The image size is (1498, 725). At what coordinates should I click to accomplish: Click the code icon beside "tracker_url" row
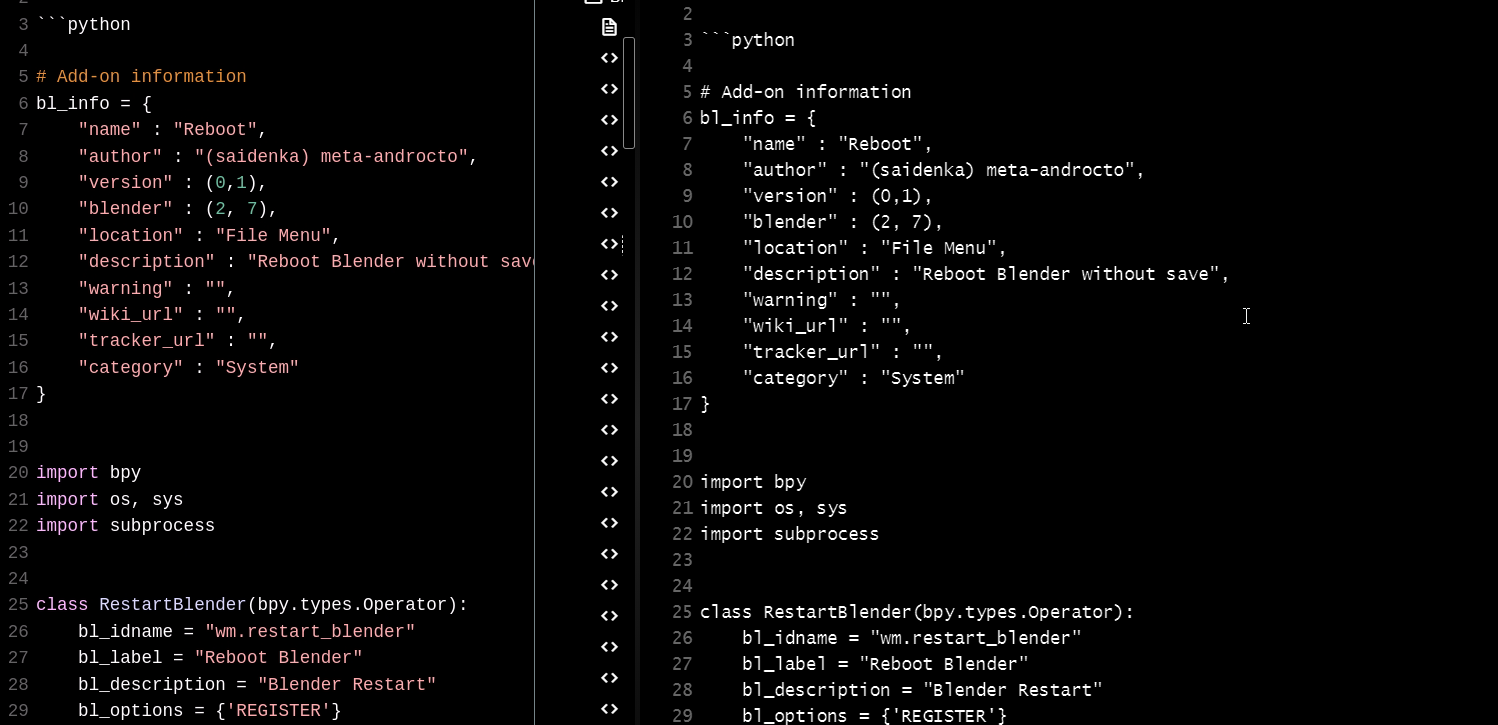(610, 337)
